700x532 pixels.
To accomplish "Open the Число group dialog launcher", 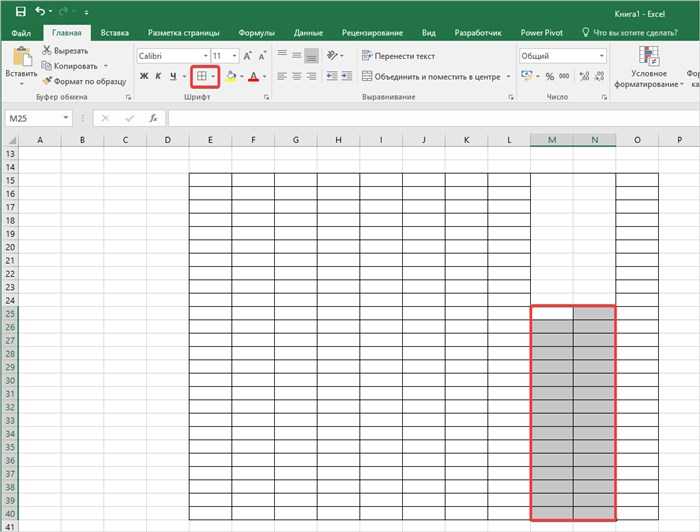I will tap(604, 97).
